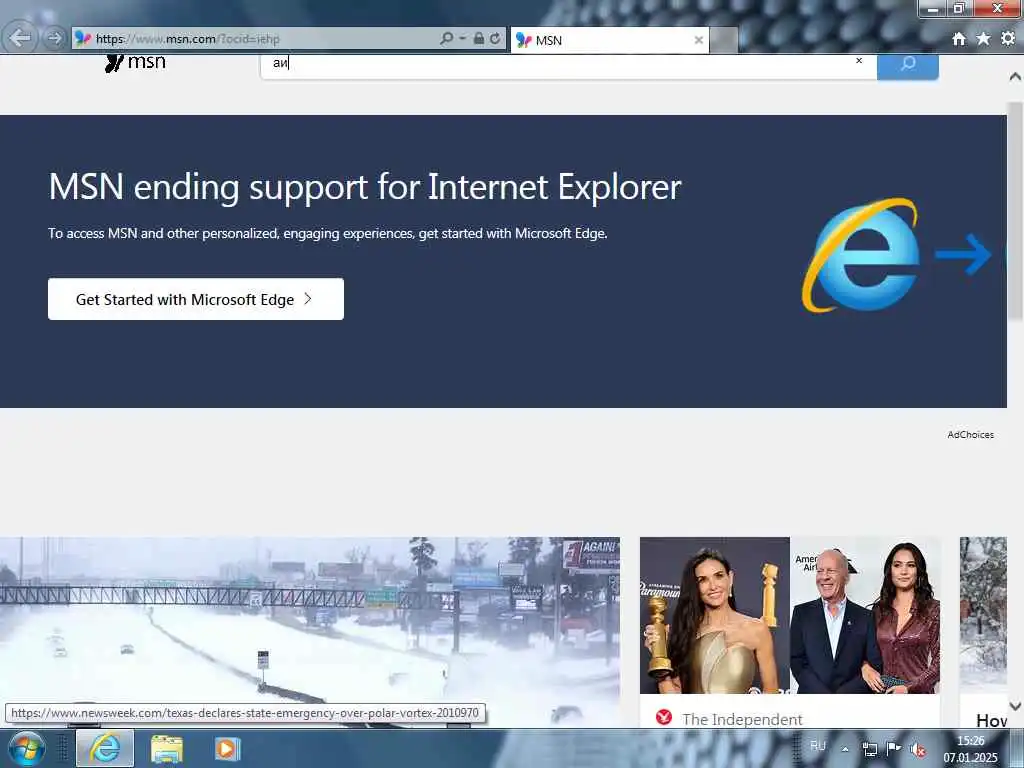Click The Independent source label
This screenshot has width=1024, height=768.
click(742, 719)
